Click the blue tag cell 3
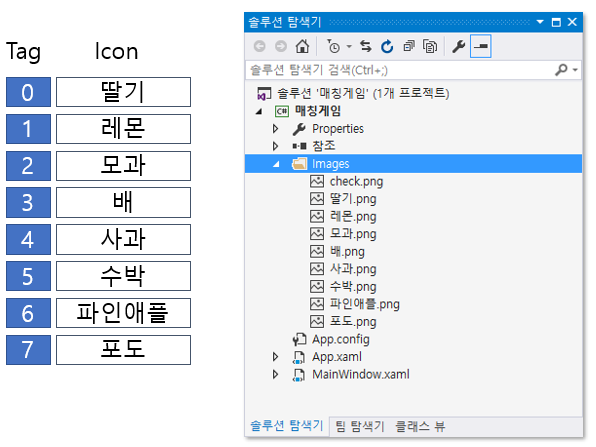596x447 pixels. coord(29,202)
